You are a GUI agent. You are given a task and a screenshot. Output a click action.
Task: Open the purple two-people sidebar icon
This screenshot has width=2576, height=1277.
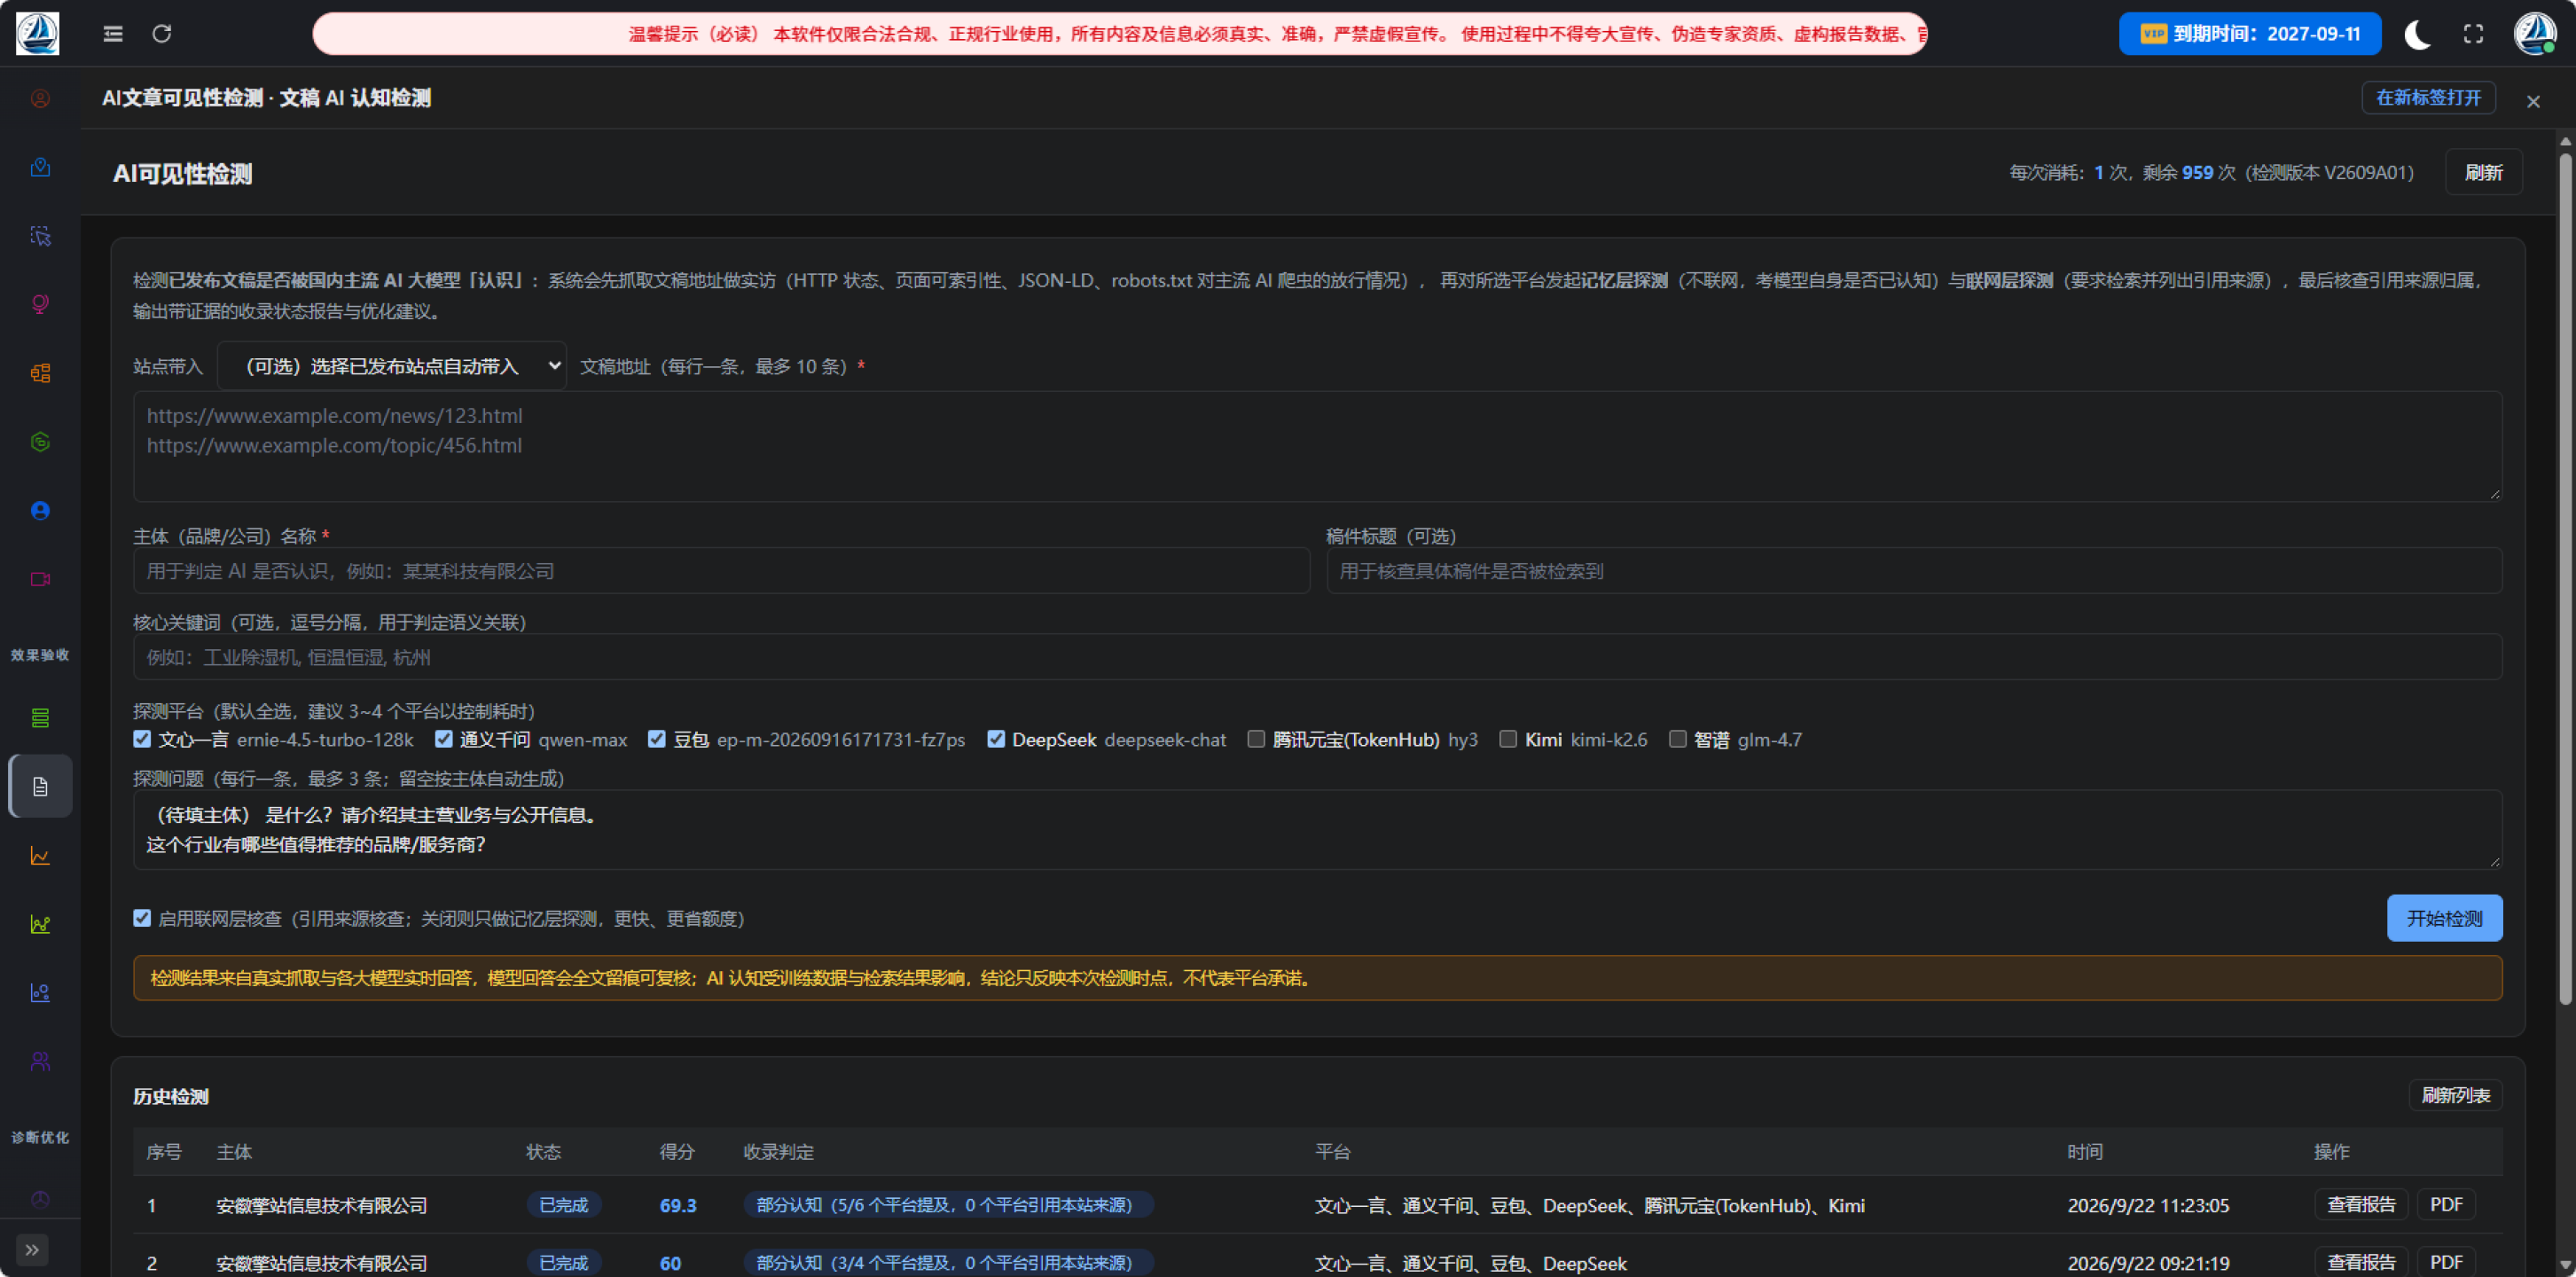click(x=40, y=1061)
